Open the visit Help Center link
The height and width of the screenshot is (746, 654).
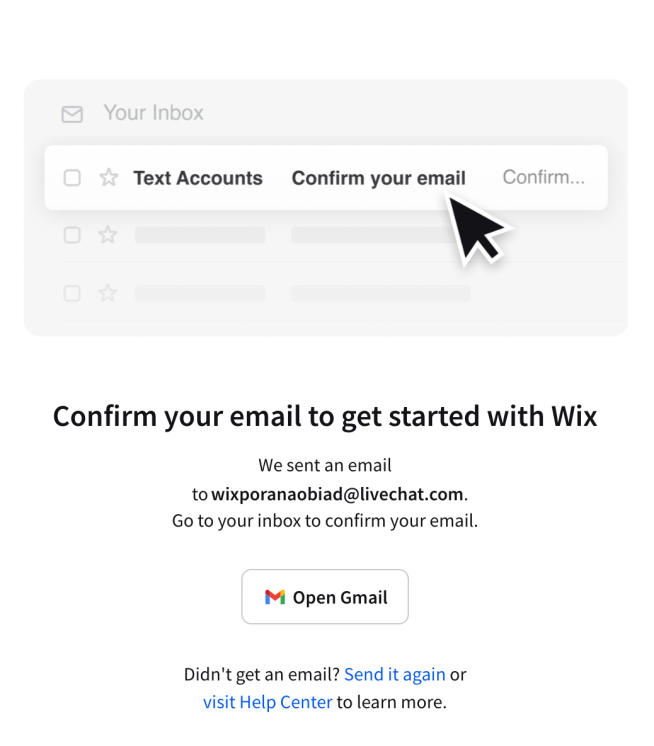(268, 702)
